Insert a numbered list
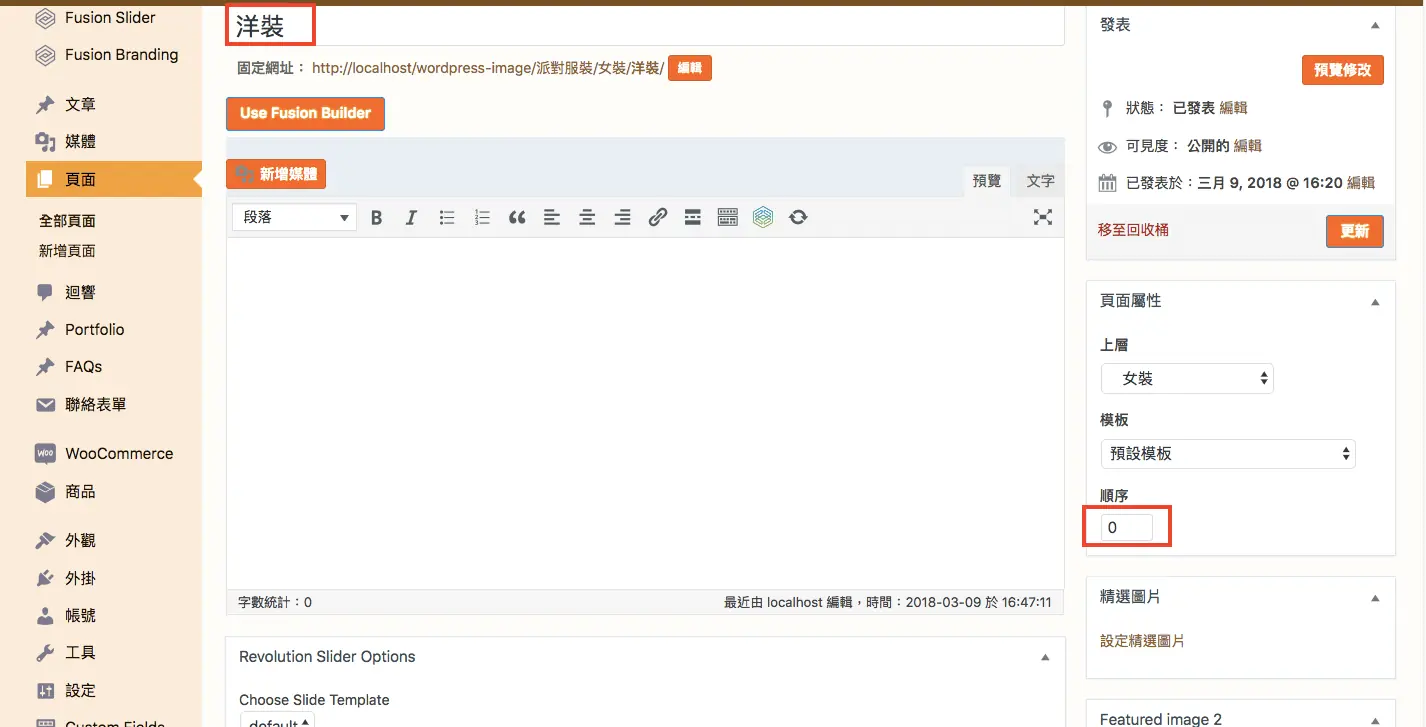1426x727 pixels. (x=482, y=217)
